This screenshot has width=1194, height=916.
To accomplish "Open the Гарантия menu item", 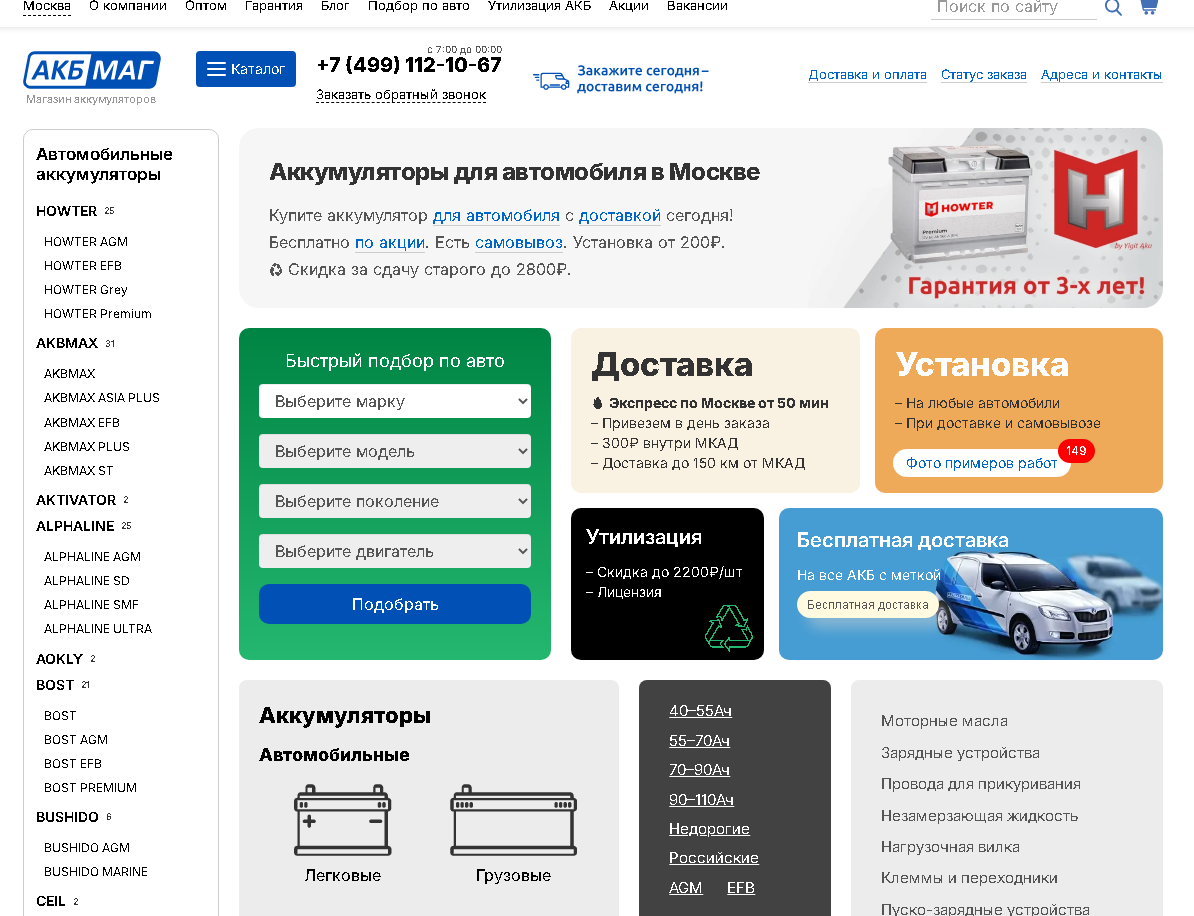I will point(273,6).
